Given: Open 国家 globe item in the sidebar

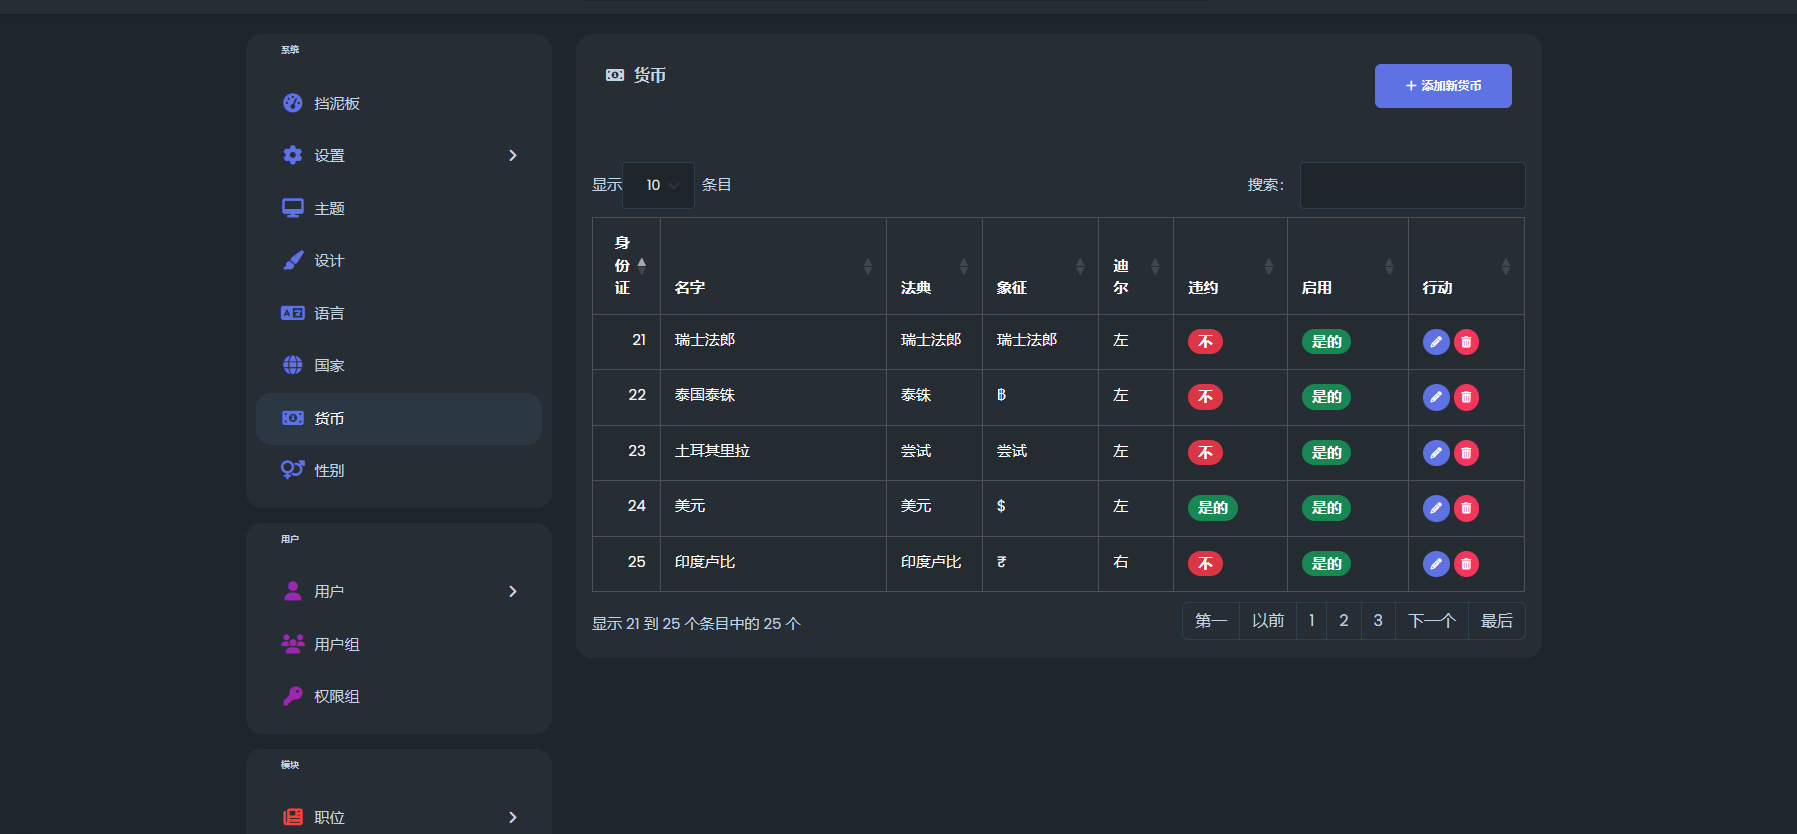Looking at the screenshot, I should [329, 365].
